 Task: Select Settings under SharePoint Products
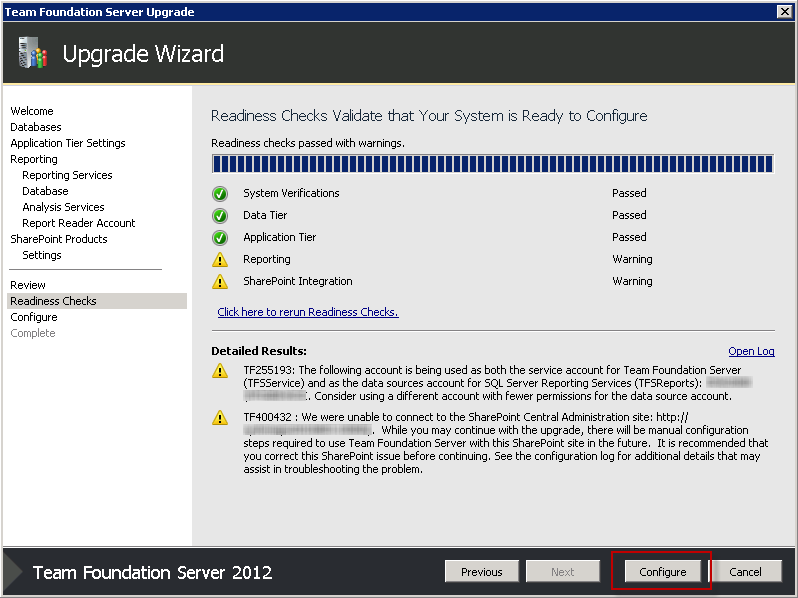tap(42, 255)
